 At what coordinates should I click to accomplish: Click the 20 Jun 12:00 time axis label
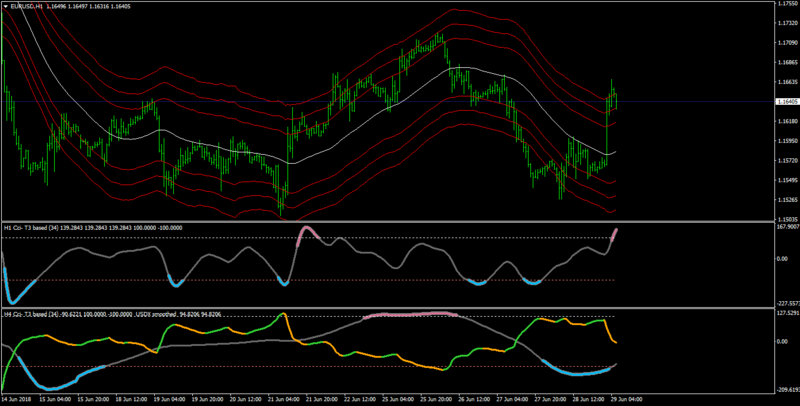click(245, 398)
